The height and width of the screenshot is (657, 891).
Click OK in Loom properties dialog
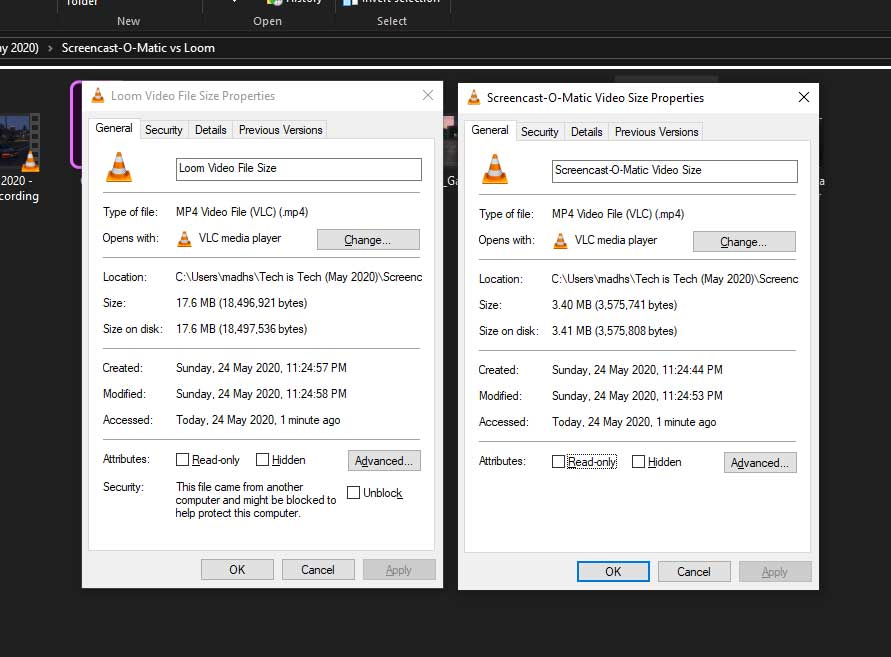[237, 569]
